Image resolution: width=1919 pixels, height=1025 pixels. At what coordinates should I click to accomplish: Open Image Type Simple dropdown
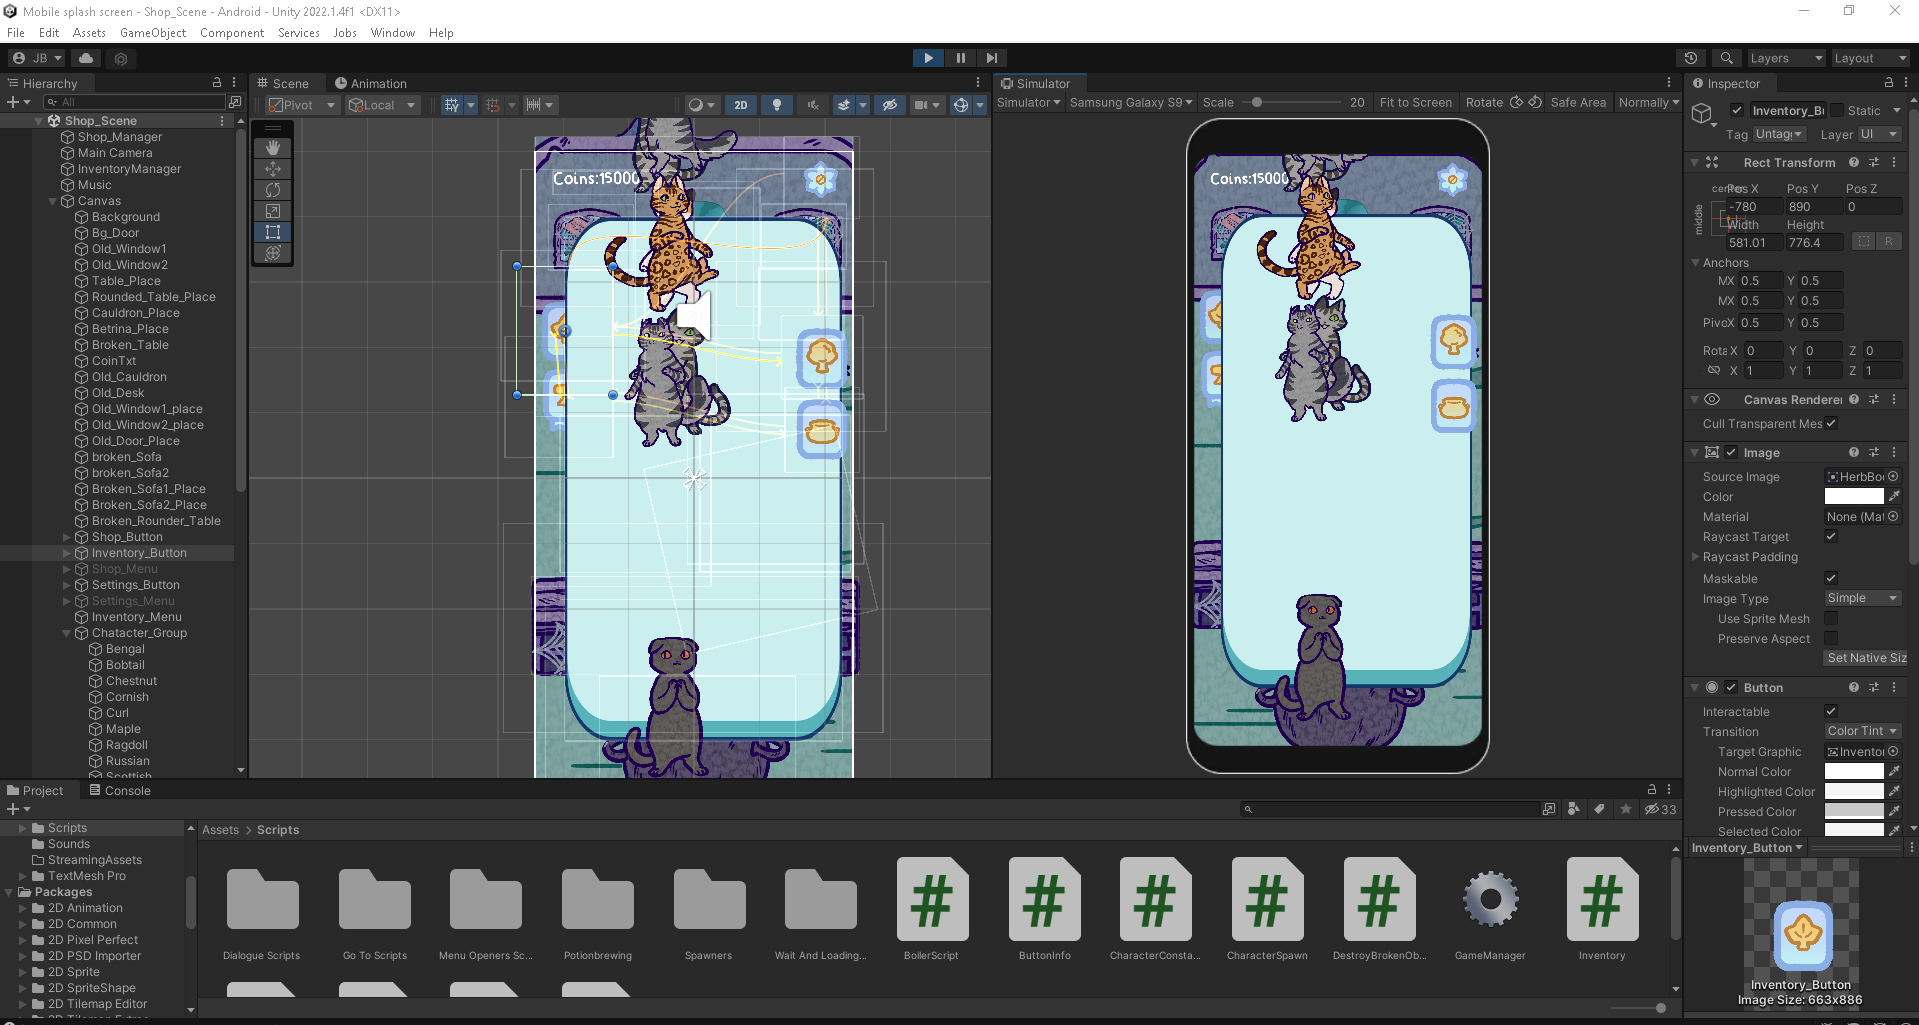(x=1863, y=598)
